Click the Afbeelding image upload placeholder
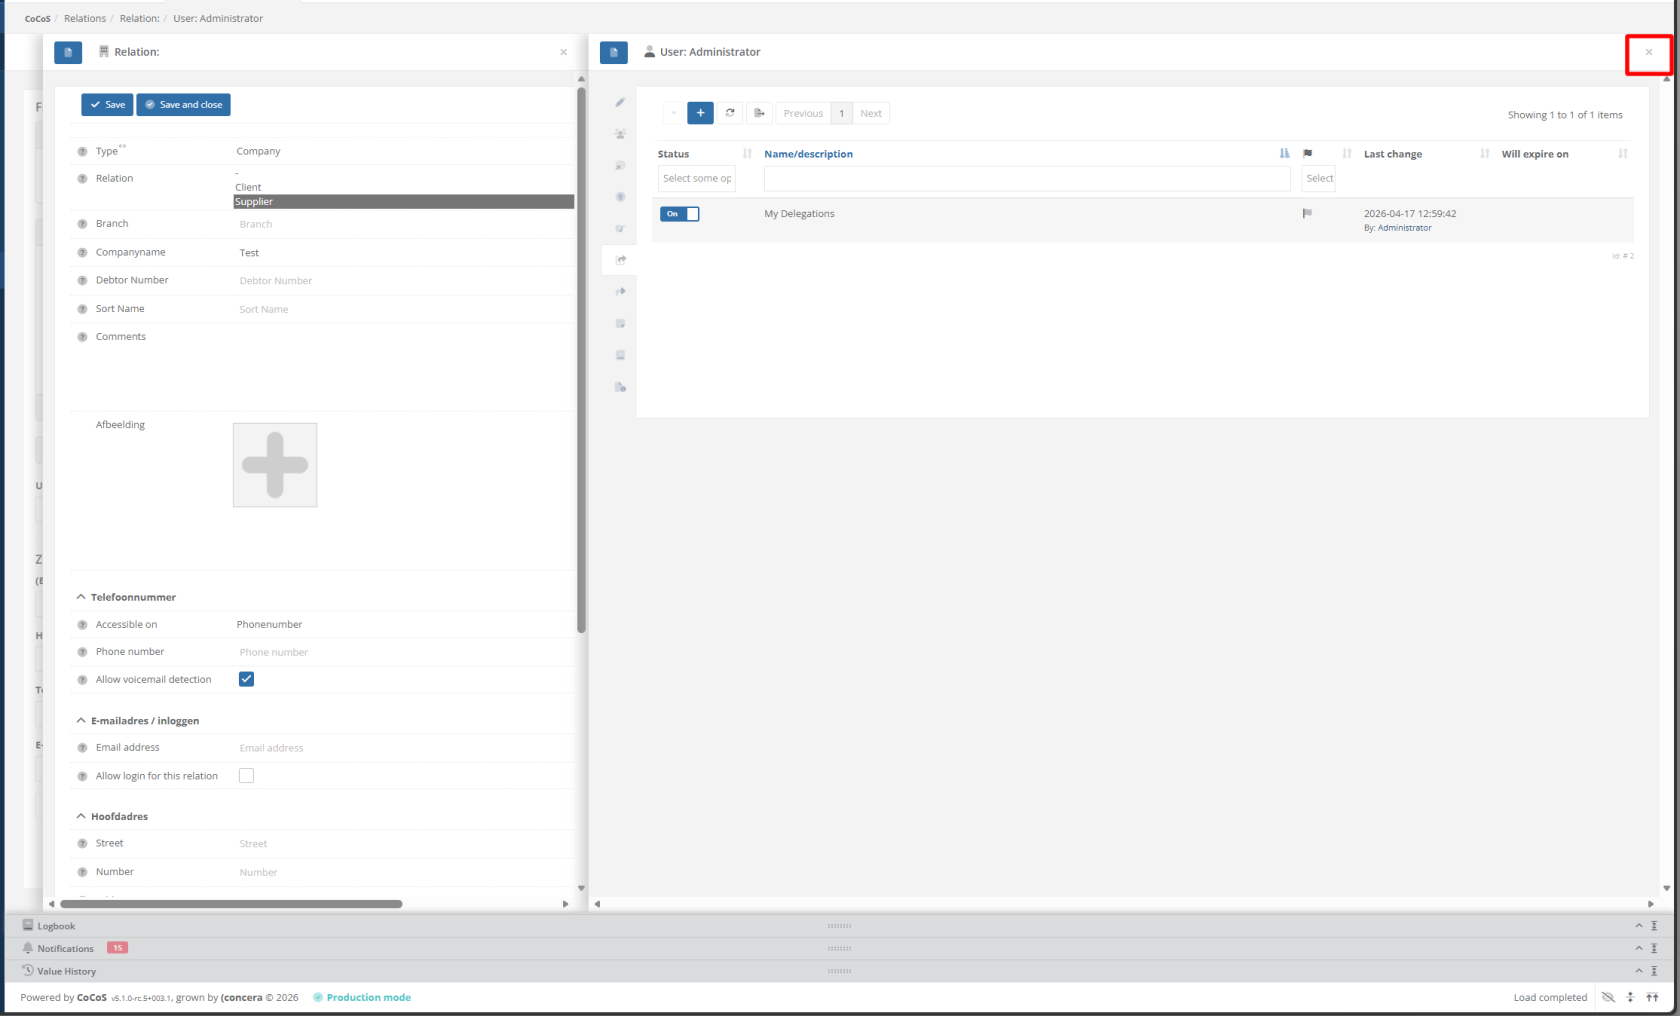The height and width of the screenshot is (1016, 1680). [275, 465]
